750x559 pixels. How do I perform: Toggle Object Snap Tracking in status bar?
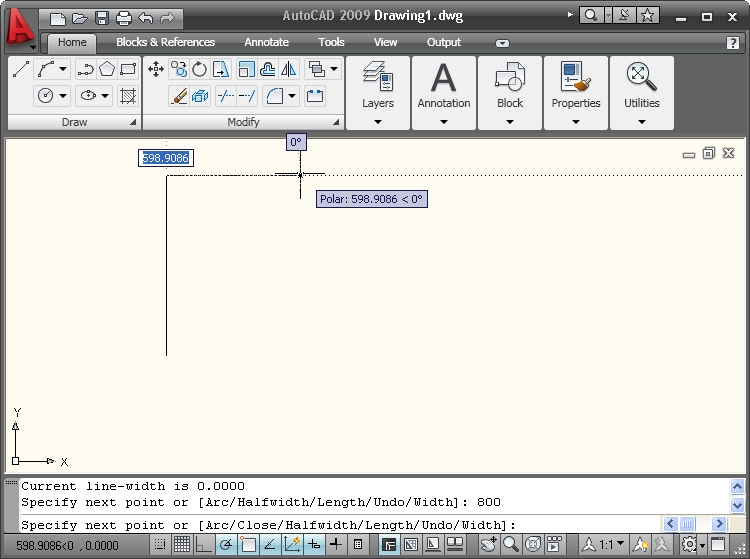(x=270, y=544)
